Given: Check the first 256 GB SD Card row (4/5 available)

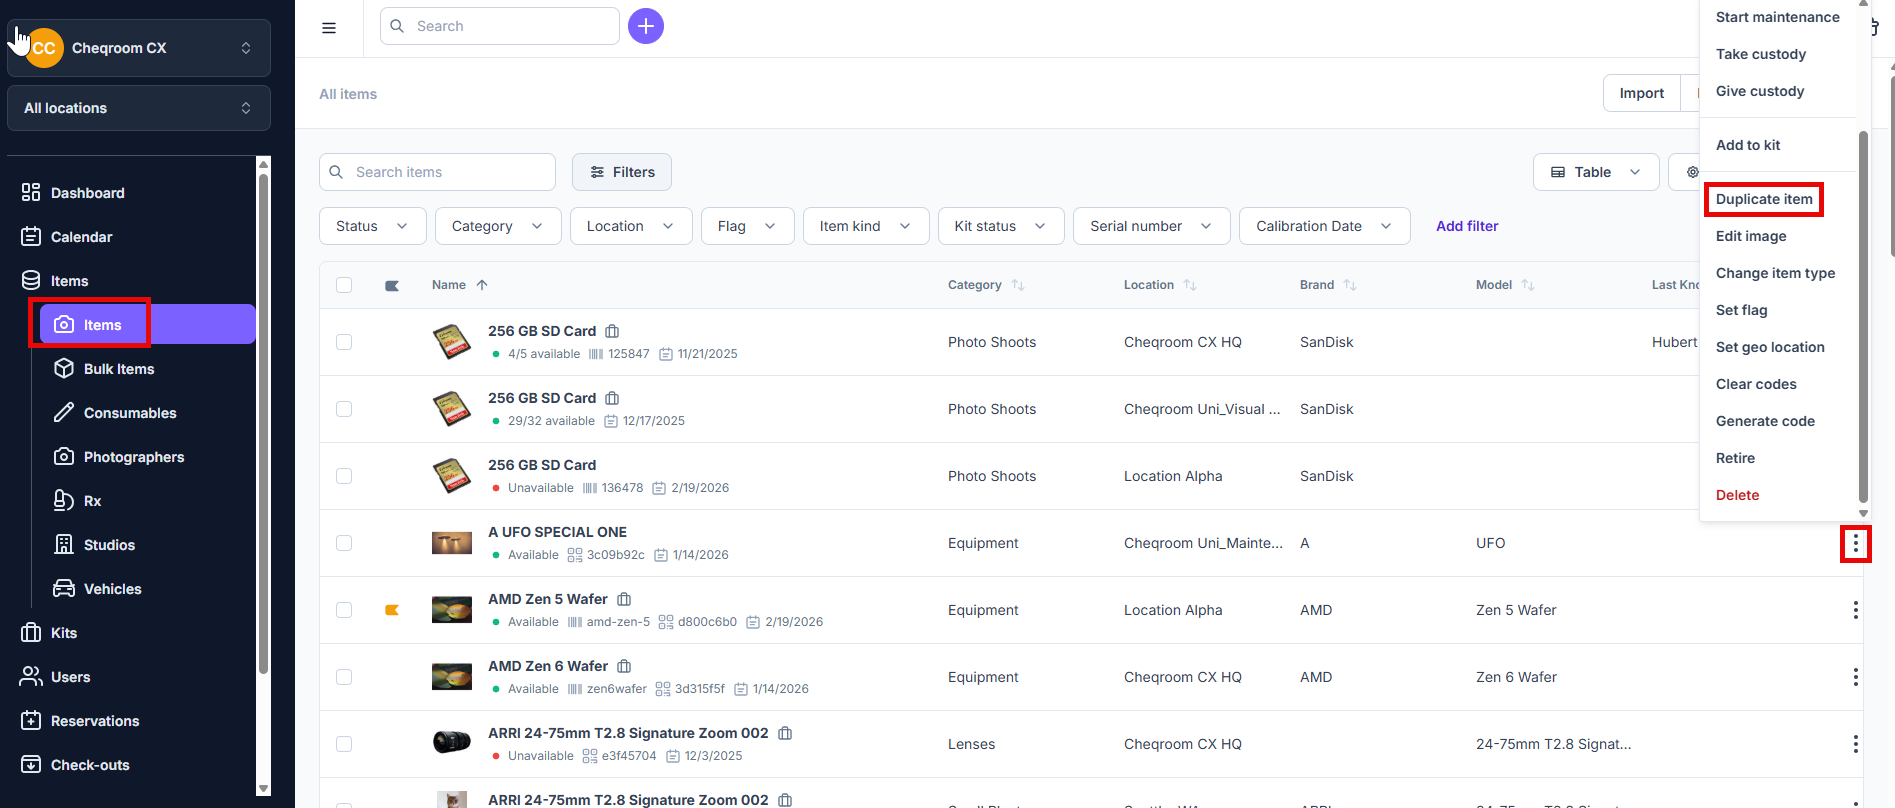Looking at the screenshot, I should 344,342.
